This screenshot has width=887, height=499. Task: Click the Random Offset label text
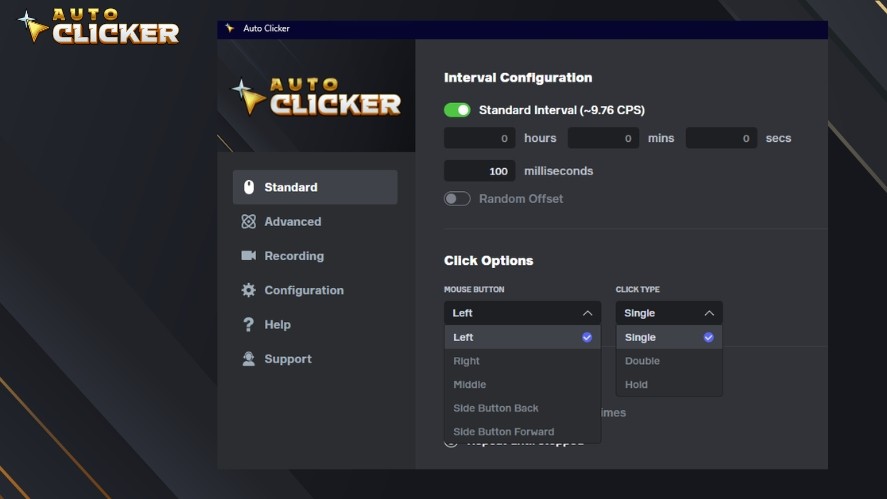pyautogui.click(x=521, y=199)
